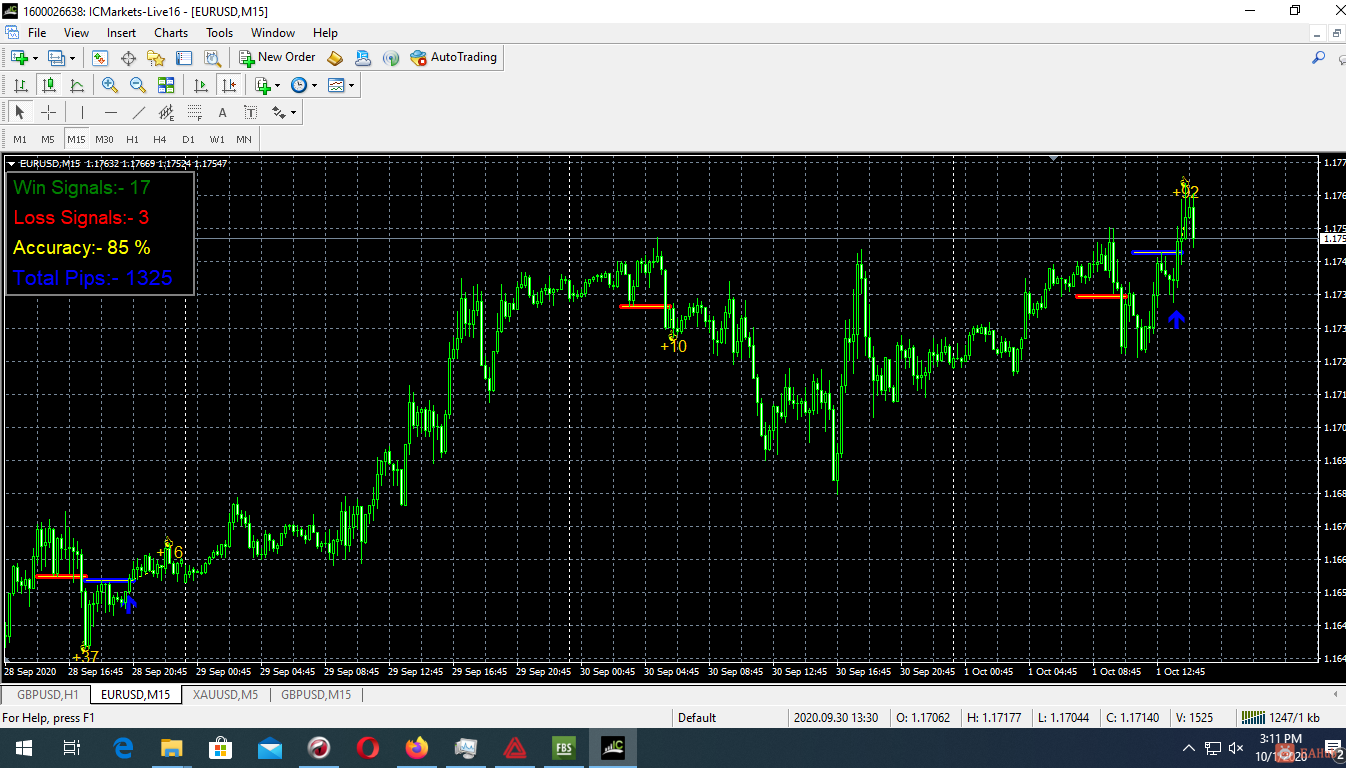Draw a horizontal line
This screenshot has width=1346, height=768.
pyautogui.click(x=110, y=112)
